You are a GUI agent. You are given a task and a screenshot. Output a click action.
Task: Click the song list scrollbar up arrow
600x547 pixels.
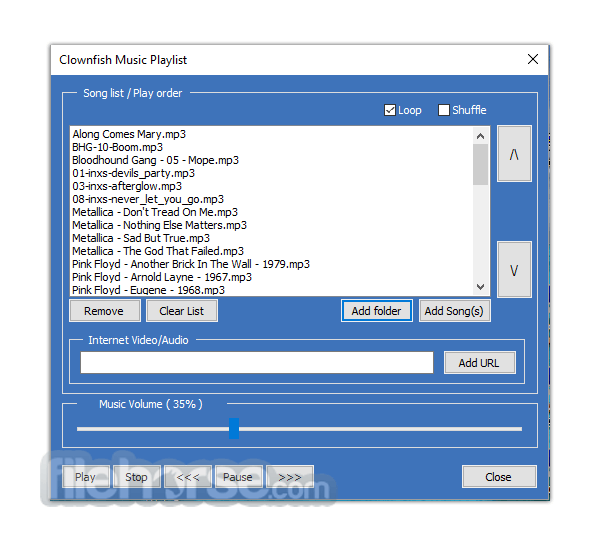coord(481,136)
